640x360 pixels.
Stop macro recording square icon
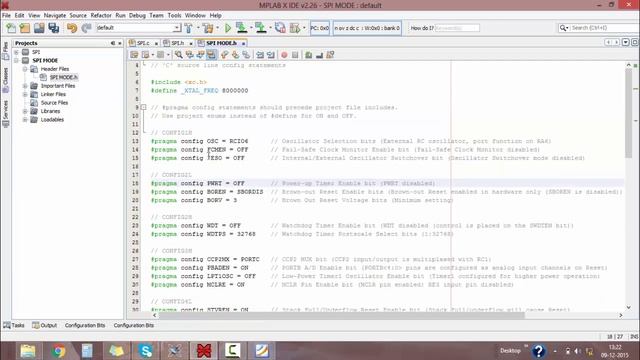point(295,55)
